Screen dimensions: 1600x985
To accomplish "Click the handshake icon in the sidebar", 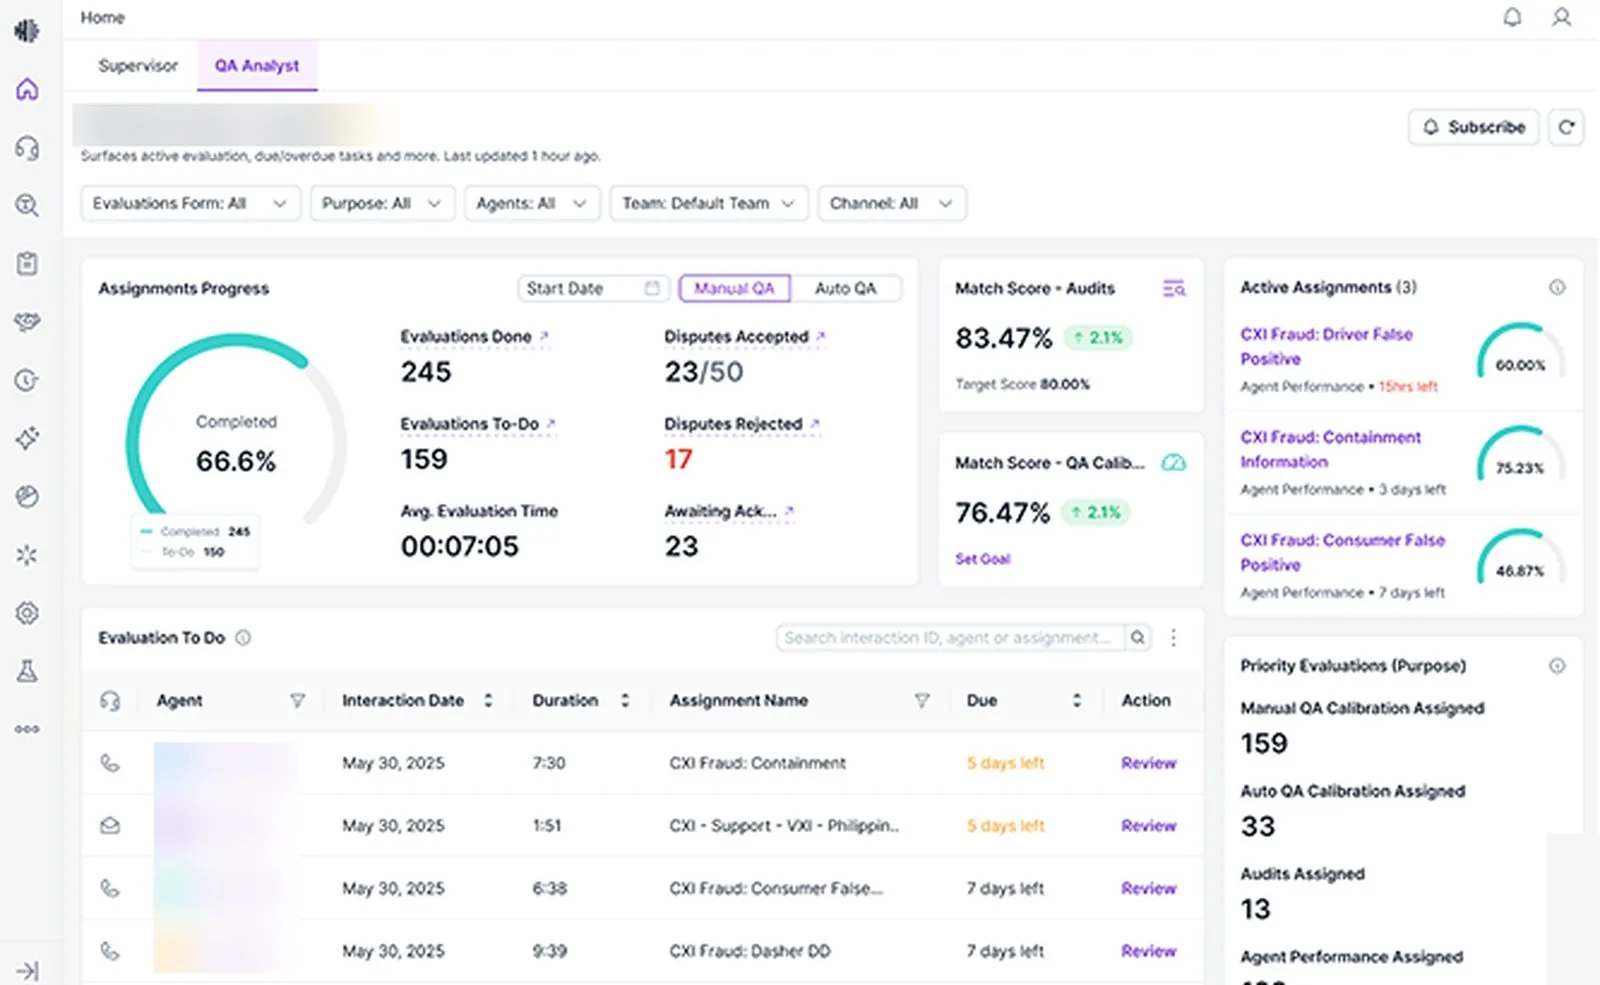I will tap(28, 322).
